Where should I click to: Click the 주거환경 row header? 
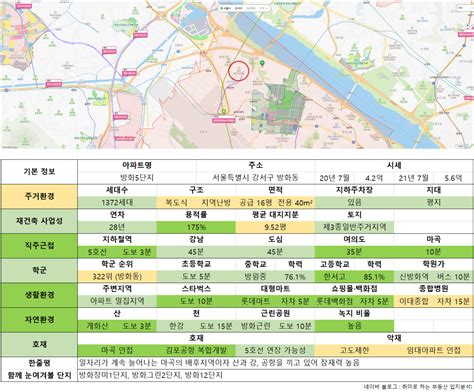point(39,196)
